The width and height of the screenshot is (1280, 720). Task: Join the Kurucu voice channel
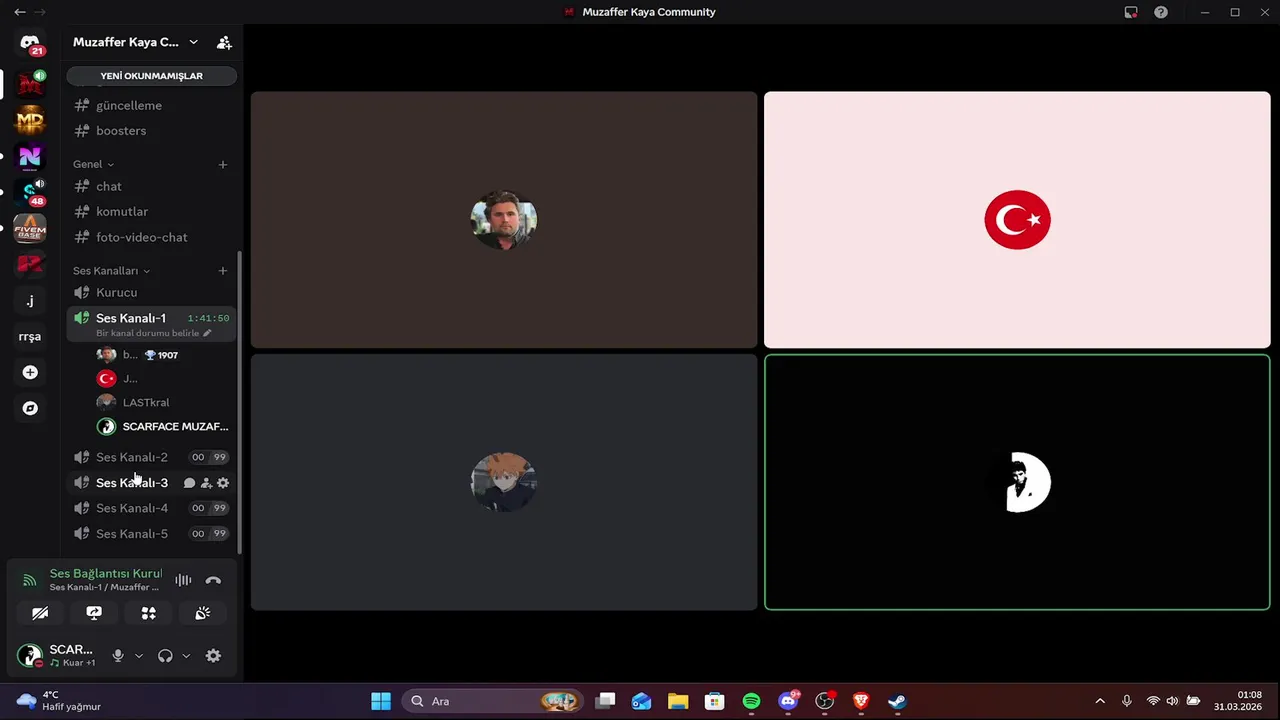[152, 292]
